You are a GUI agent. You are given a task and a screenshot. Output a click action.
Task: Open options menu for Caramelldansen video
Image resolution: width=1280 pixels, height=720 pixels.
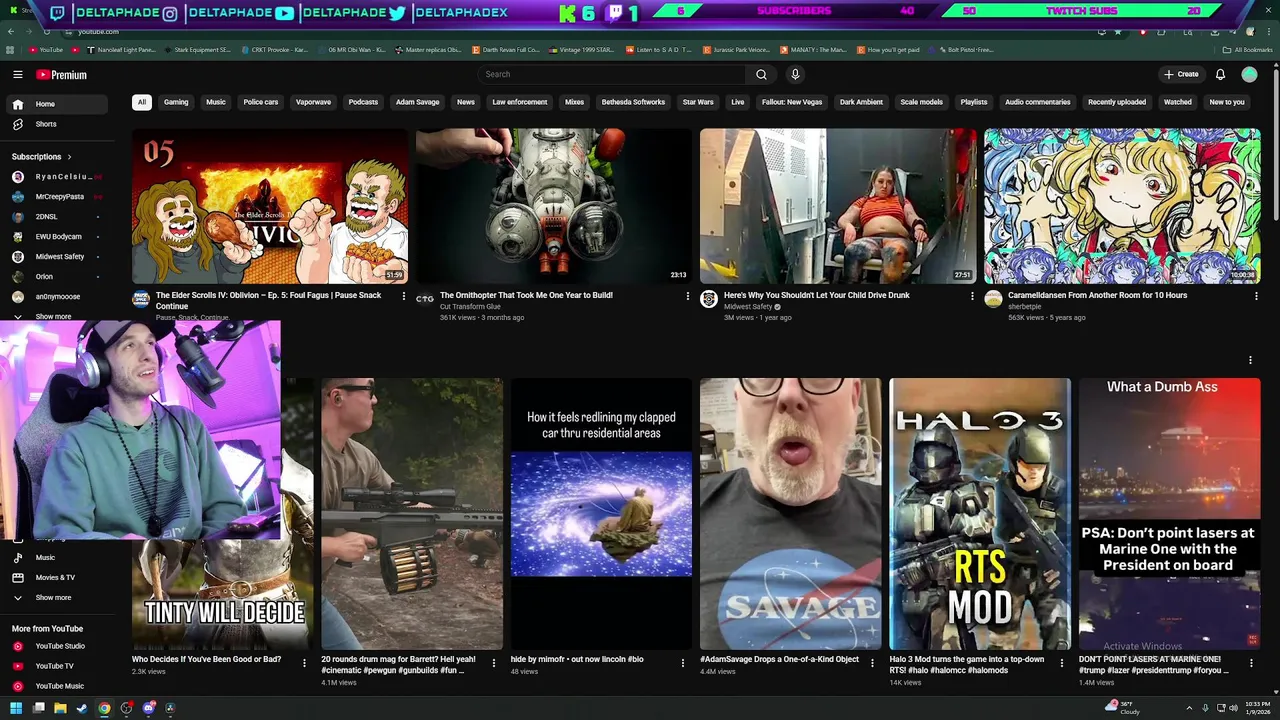coord(1256,296)
